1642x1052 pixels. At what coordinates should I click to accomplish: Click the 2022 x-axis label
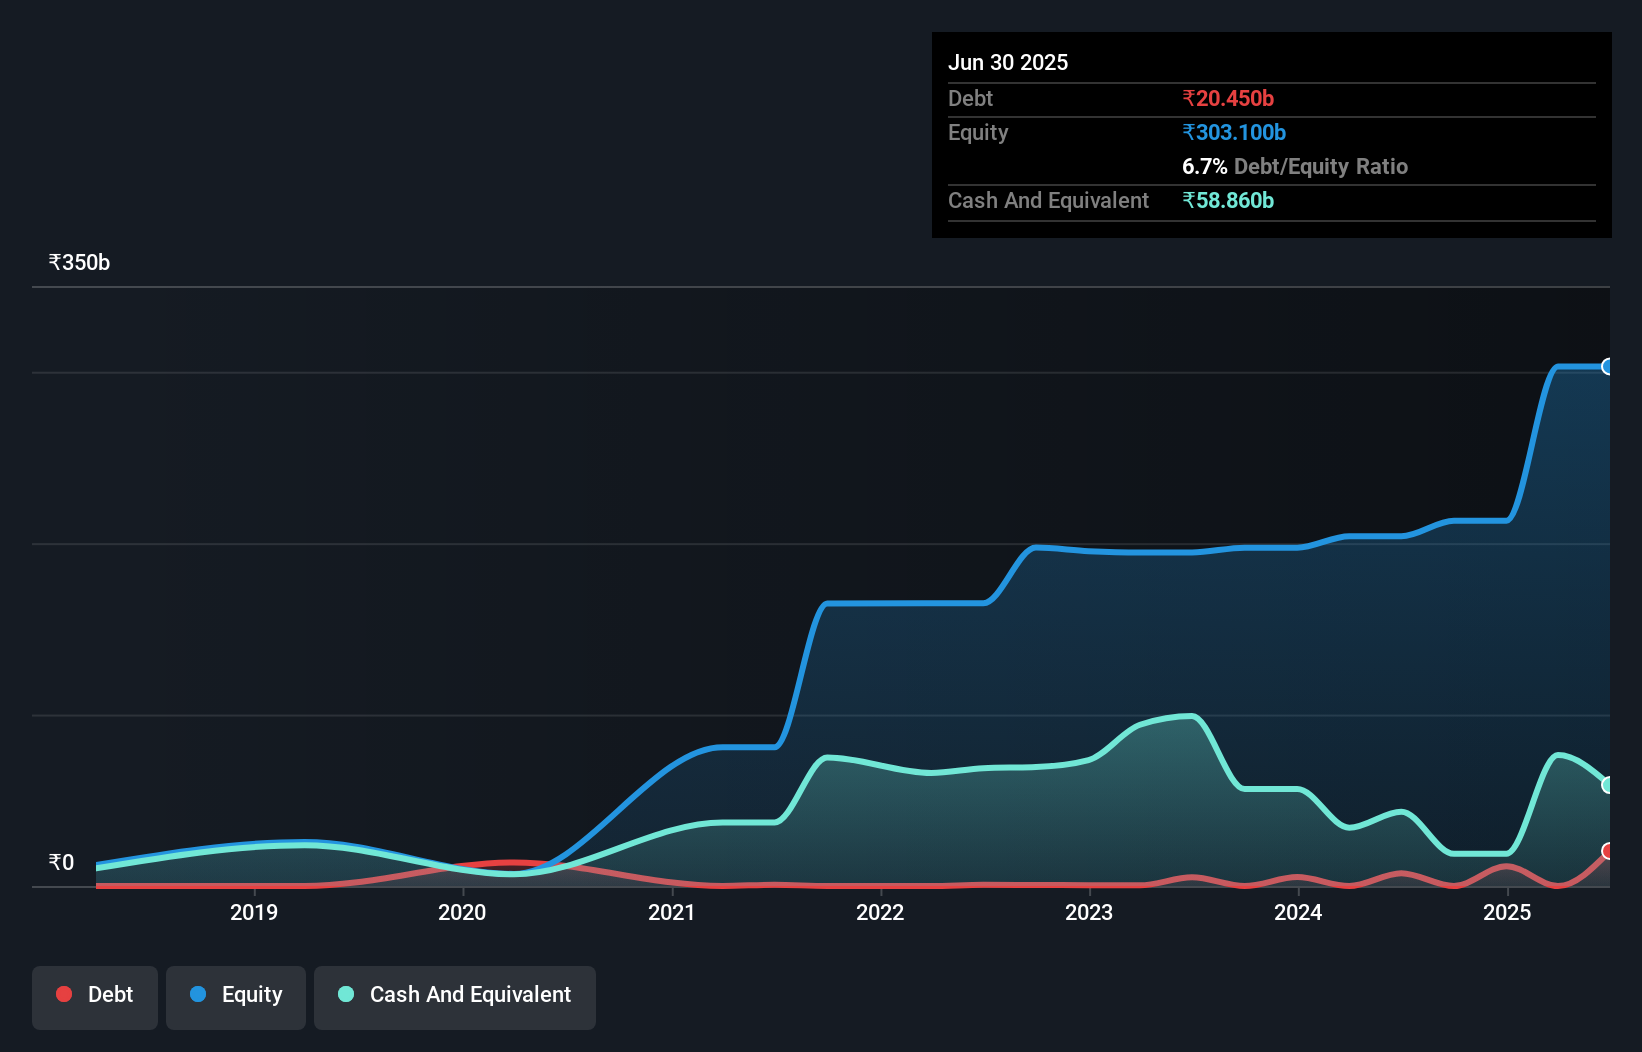coord(880,912)
